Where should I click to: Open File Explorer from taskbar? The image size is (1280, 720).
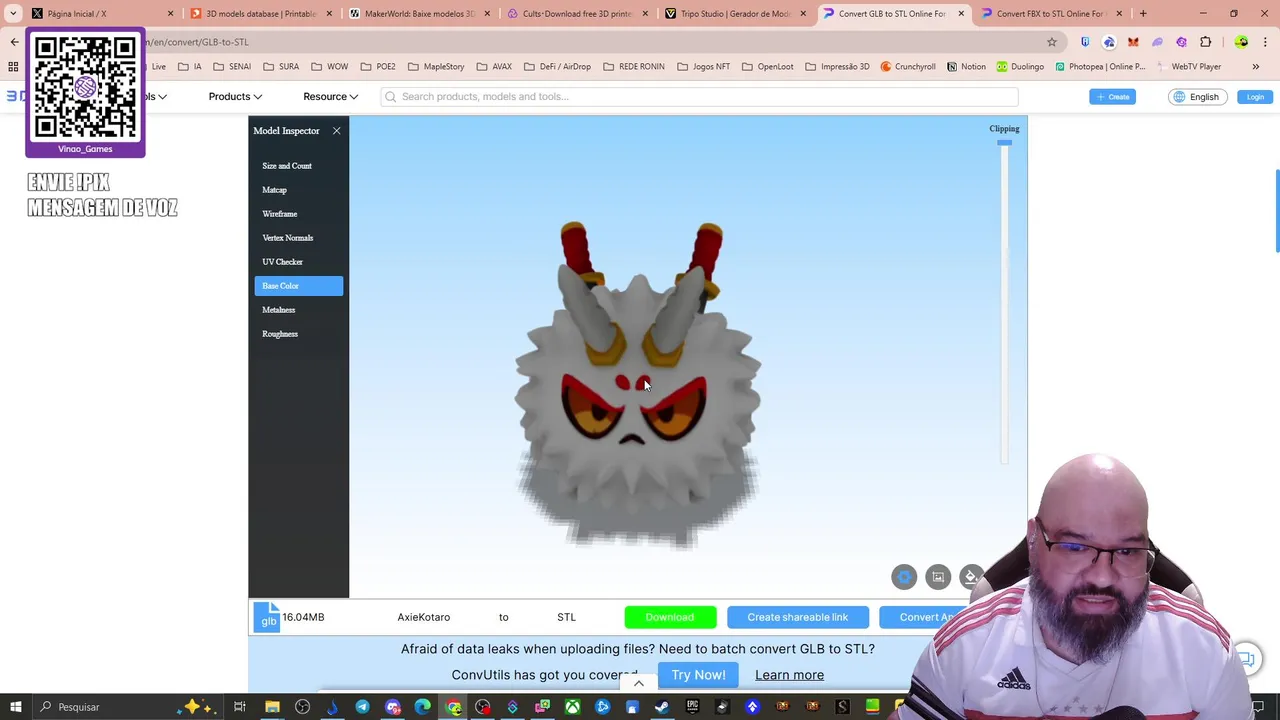click(x=272, y=707)
